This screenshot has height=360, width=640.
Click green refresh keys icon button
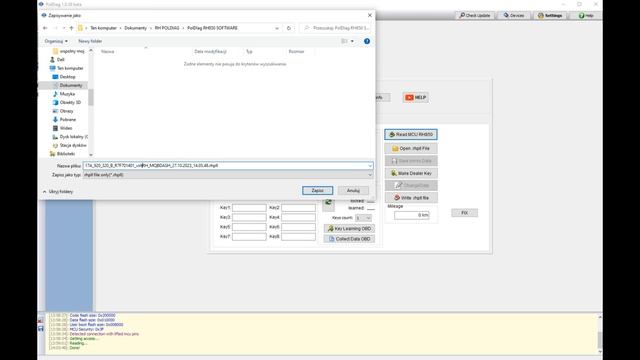click(x=328, y=203)
